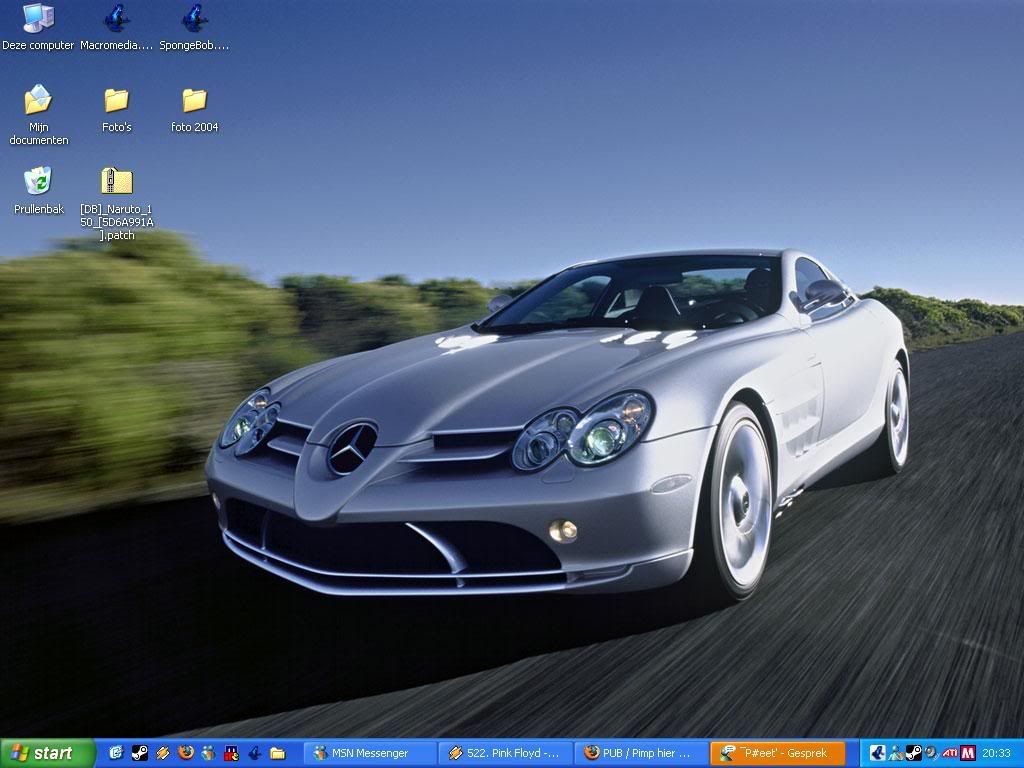
Task: Open the flashing 'P#eet' - Gesprek chat window
Action: [776, 754]
